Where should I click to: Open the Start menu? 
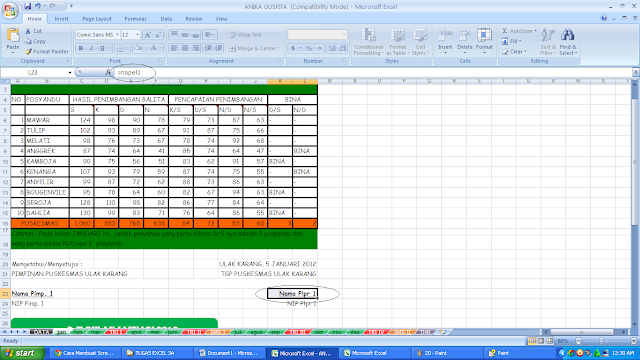coord(22,353)
